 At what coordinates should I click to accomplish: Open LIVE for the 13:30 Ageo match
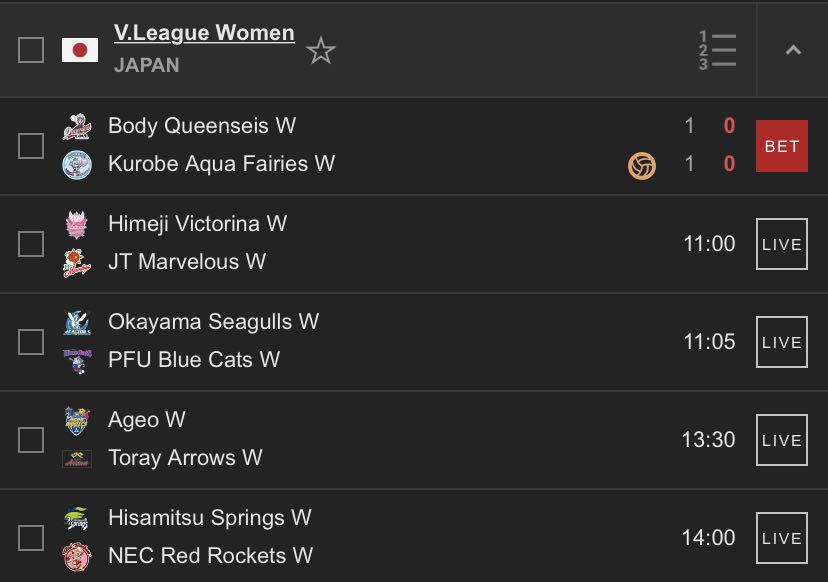tap(782, 440)
